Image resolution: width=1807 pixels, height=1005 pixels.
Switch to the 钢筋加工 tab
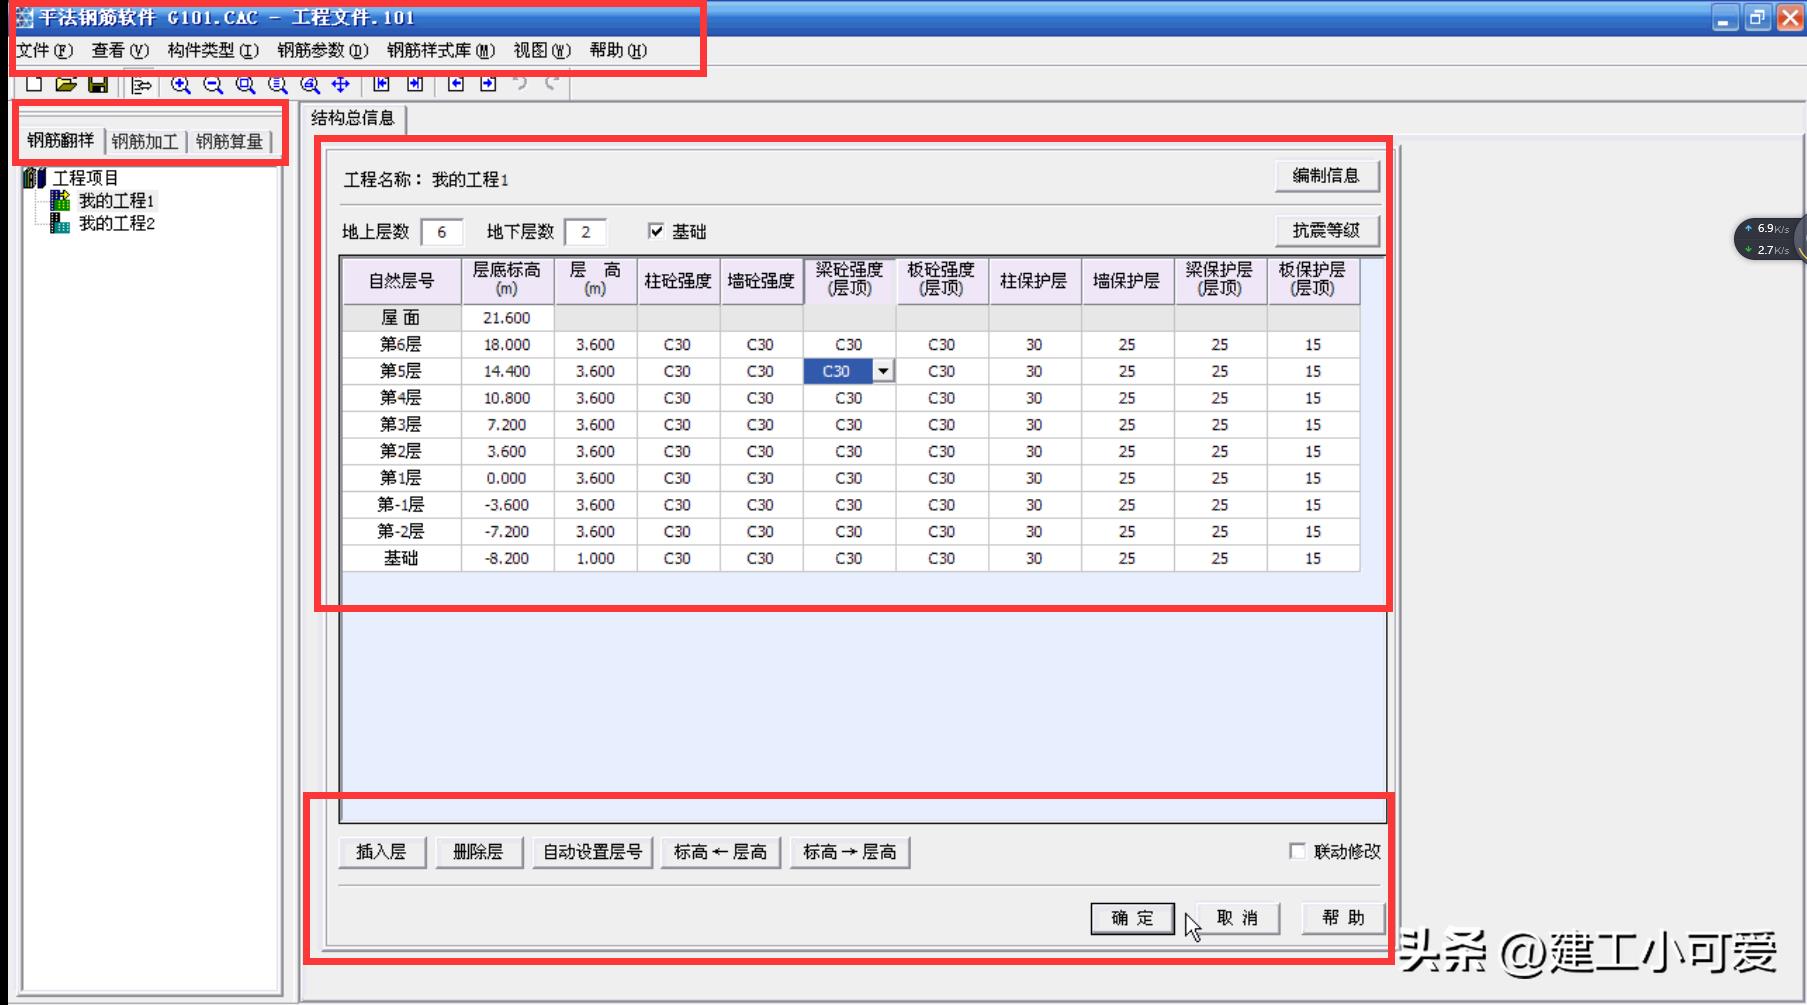145,142
